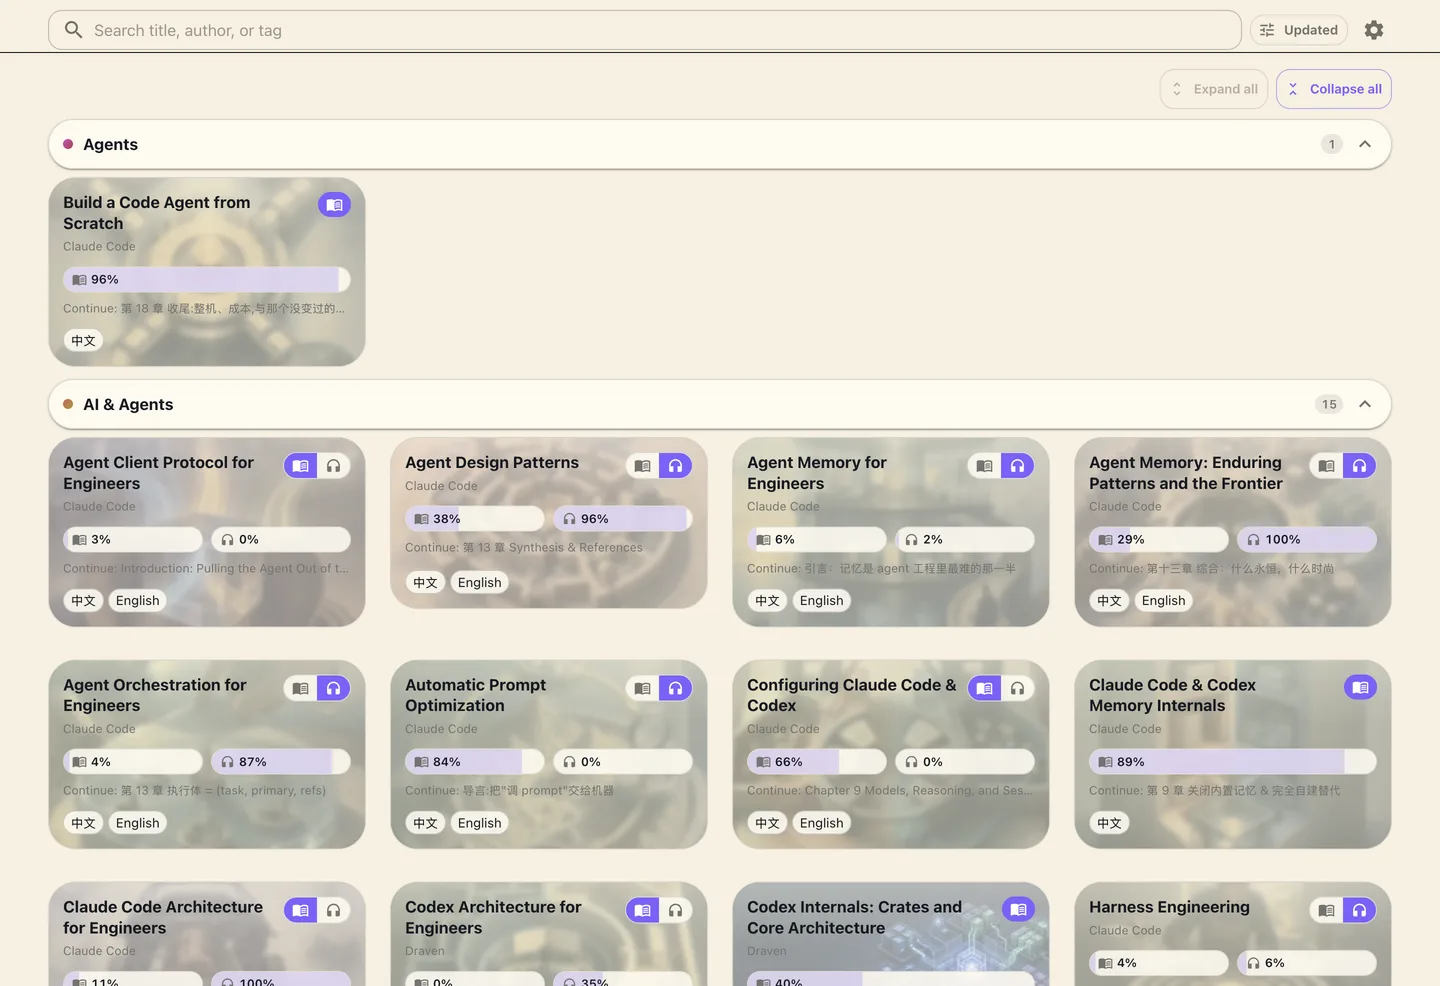Click the Collapse all button
1440x986 pixels.
click(x=1334, y=89)
